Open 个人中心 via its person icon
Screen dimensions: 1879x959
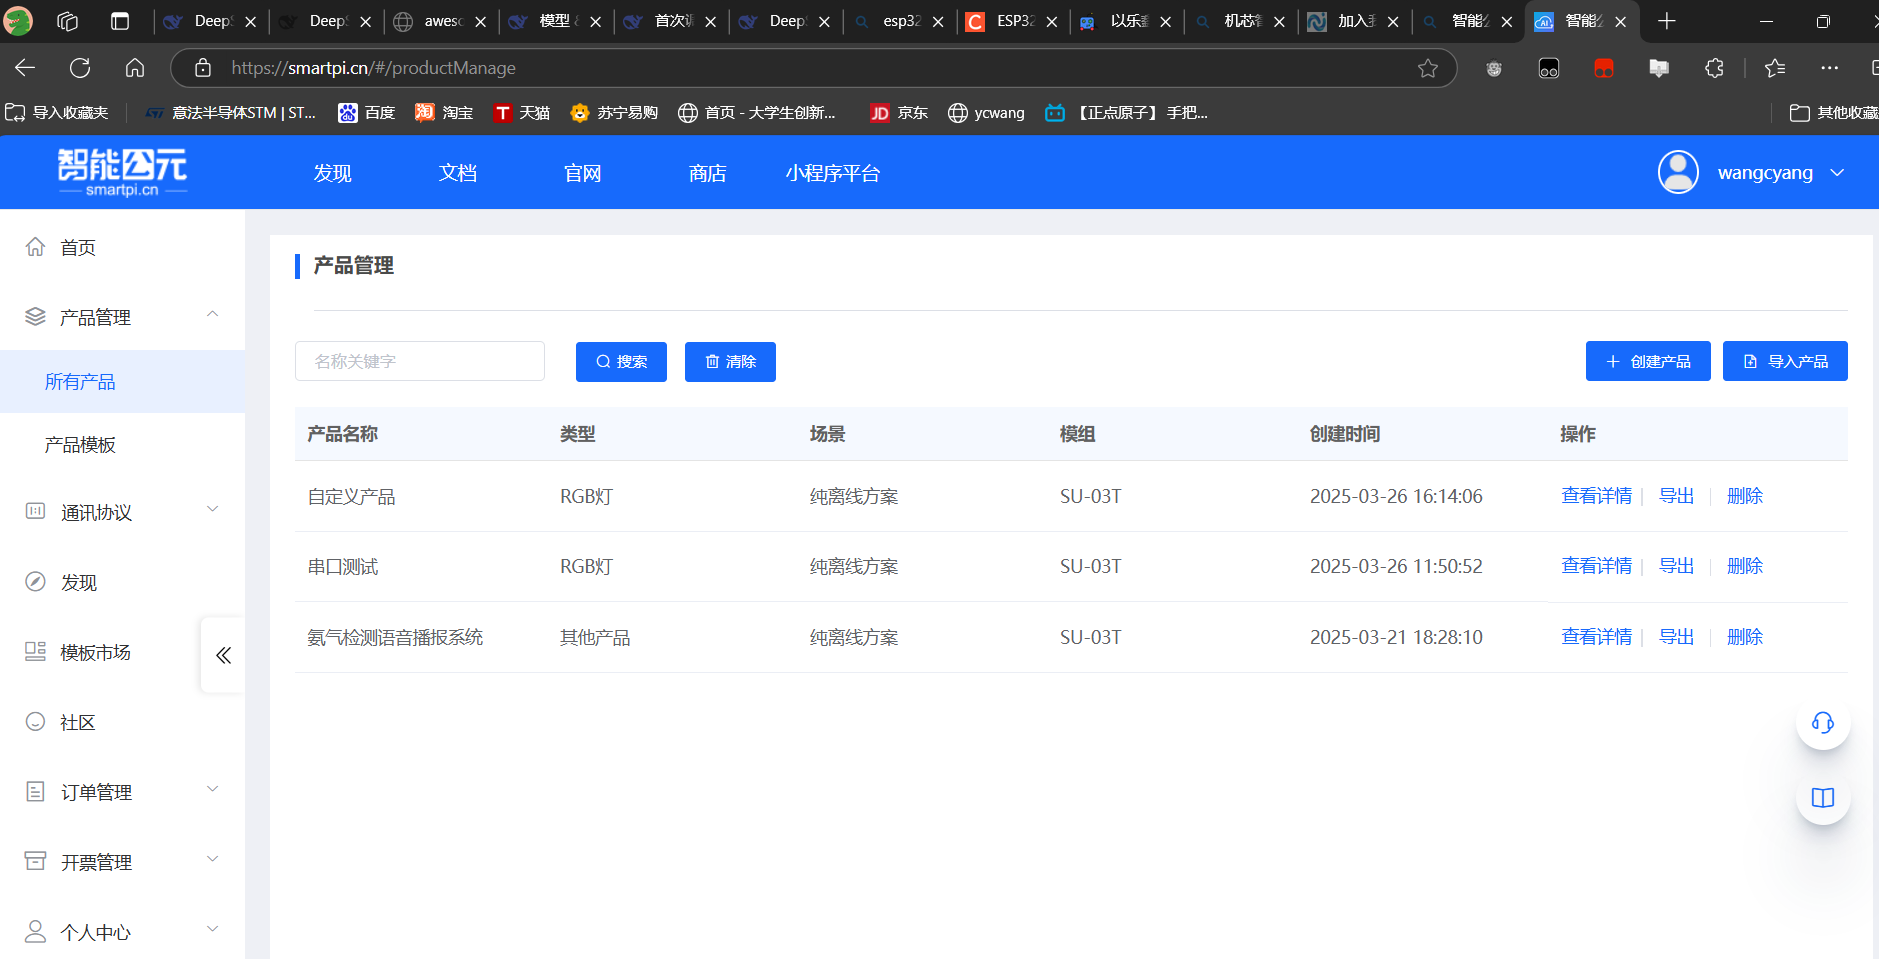35,931
